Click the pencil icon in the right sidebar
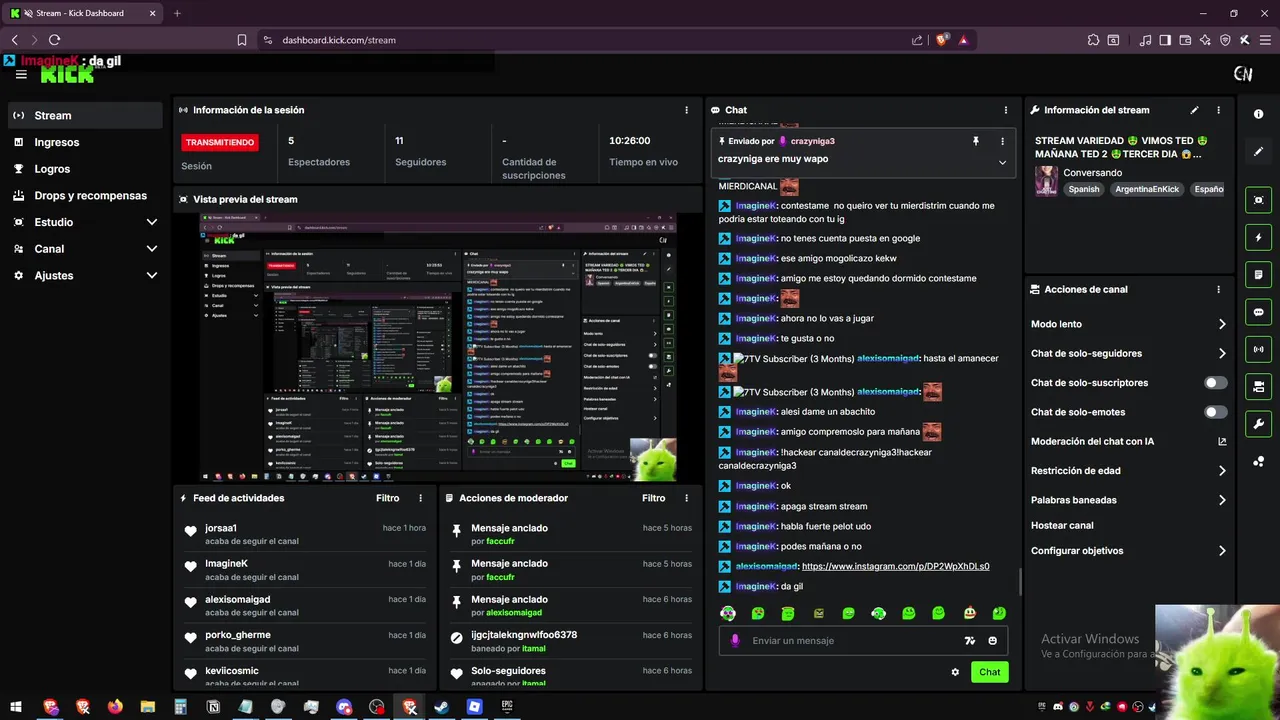1280x720 pixels. 1258,152
